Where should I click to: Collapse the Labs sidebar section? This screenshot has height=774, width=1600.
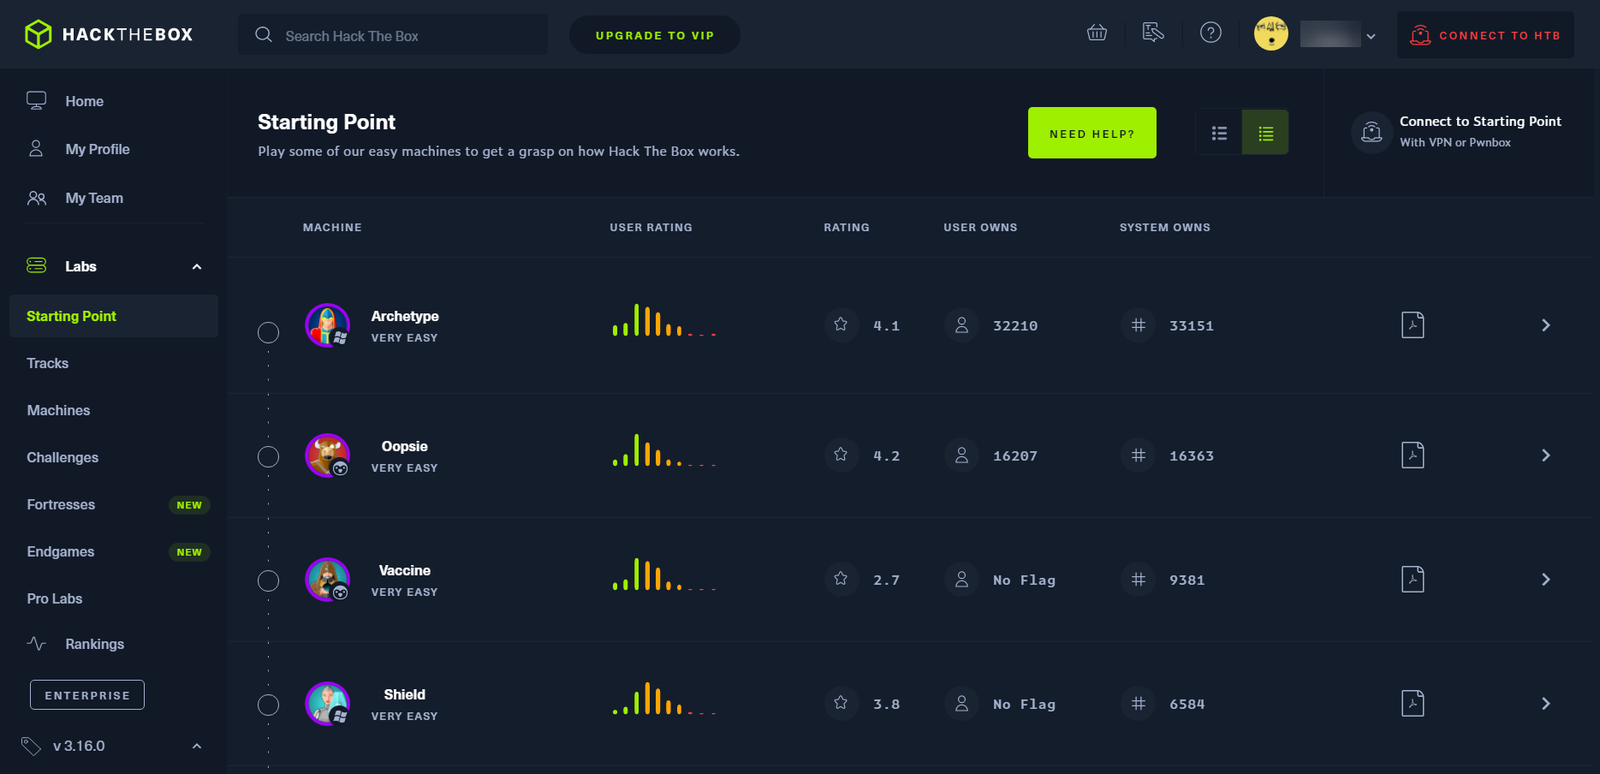point(197,267)
